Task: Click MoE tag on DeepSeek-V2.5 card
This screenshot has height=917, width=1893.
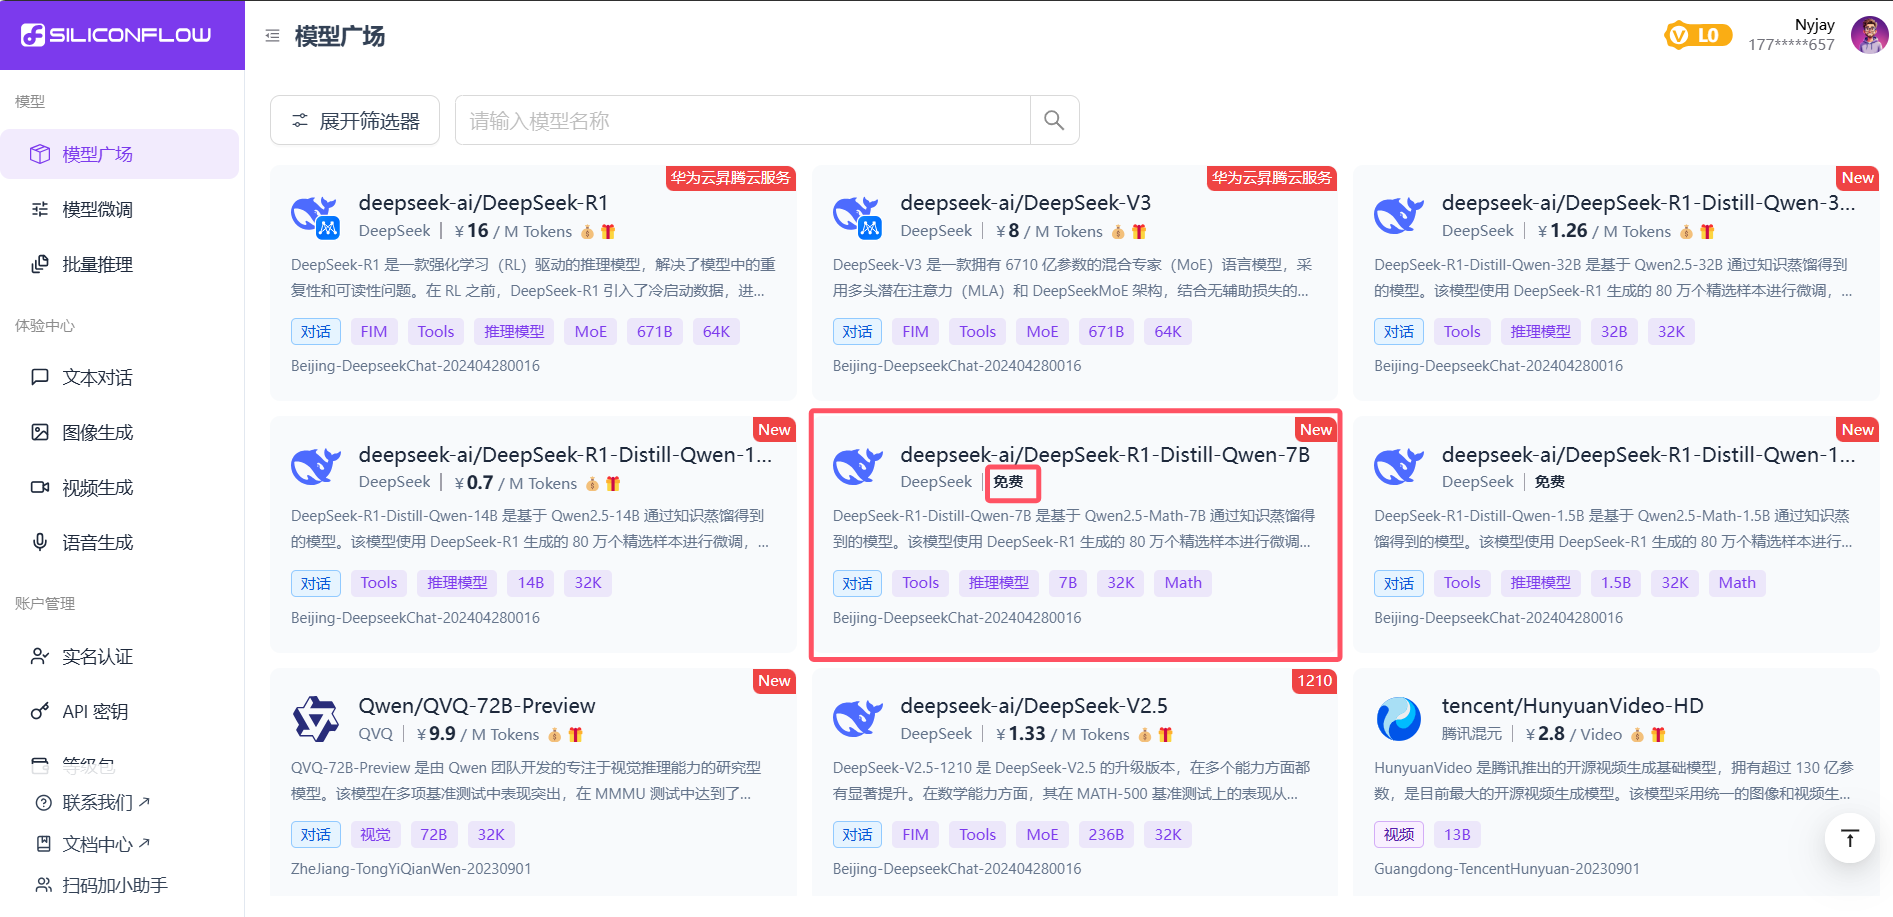Action: (1042, 835)
